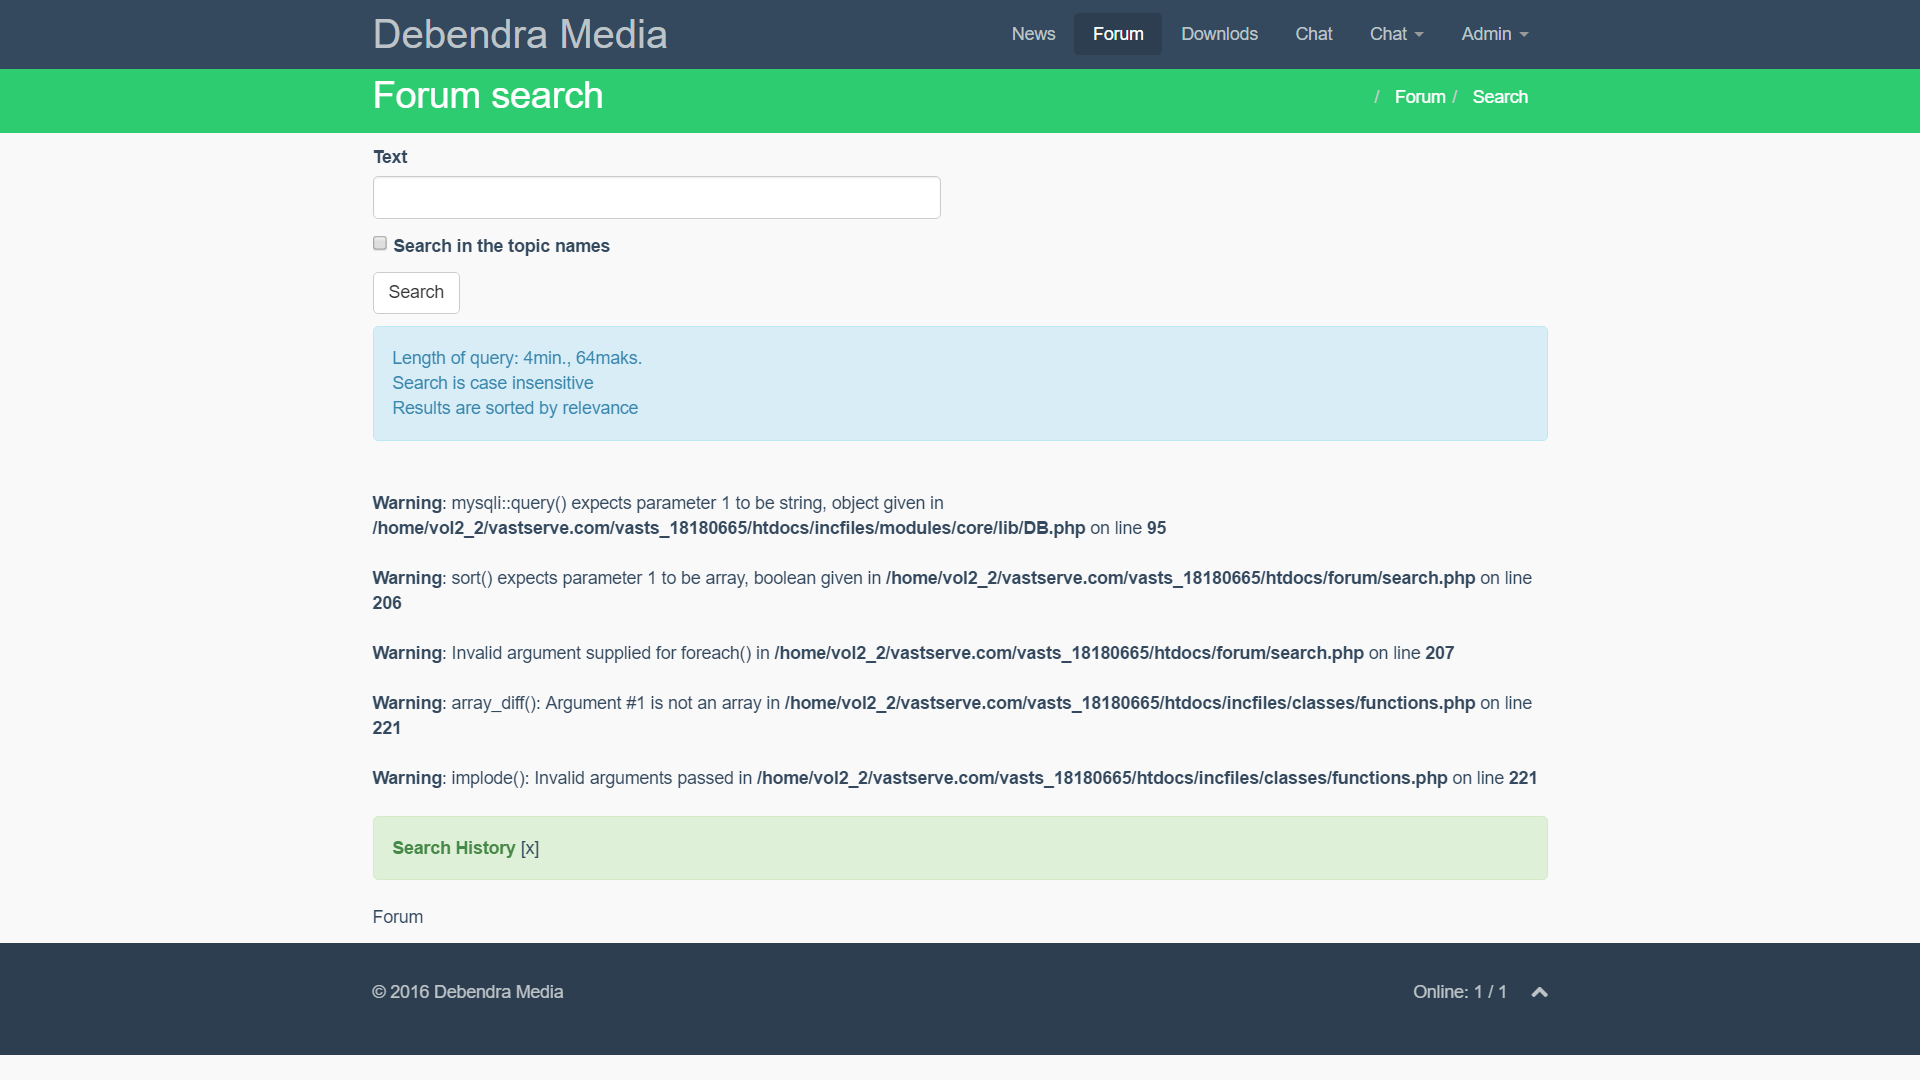Click the Debendra Media site title

[520, 34]
